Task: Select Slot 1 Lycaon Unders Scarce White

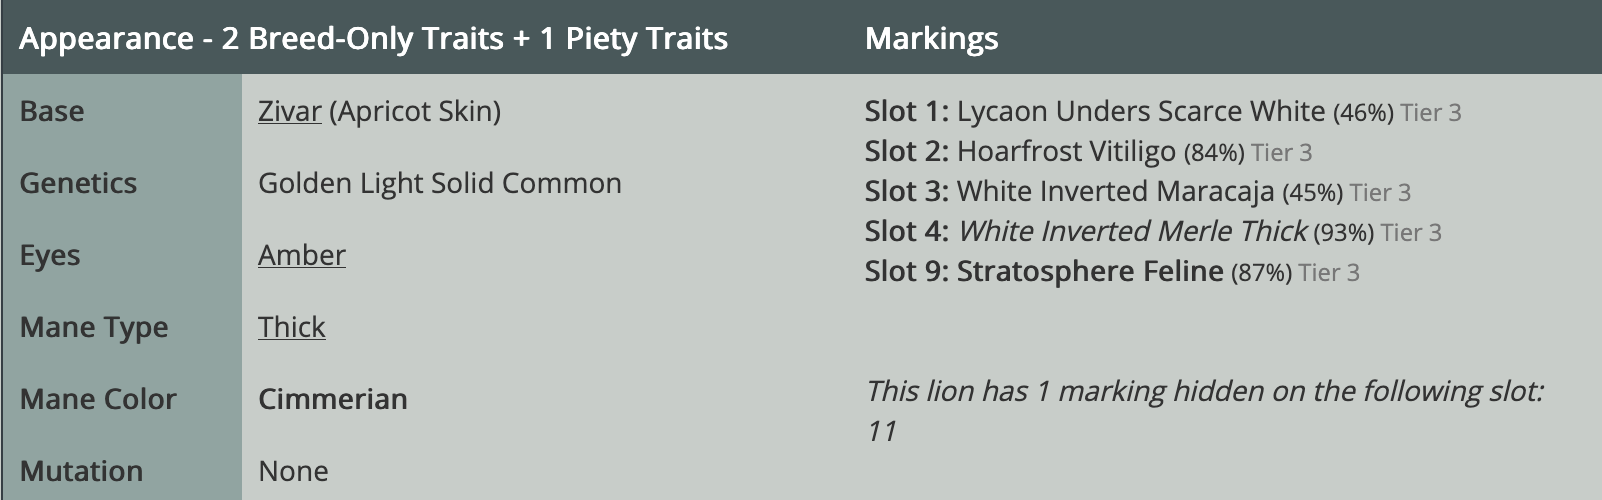Action: (1140, 111)
